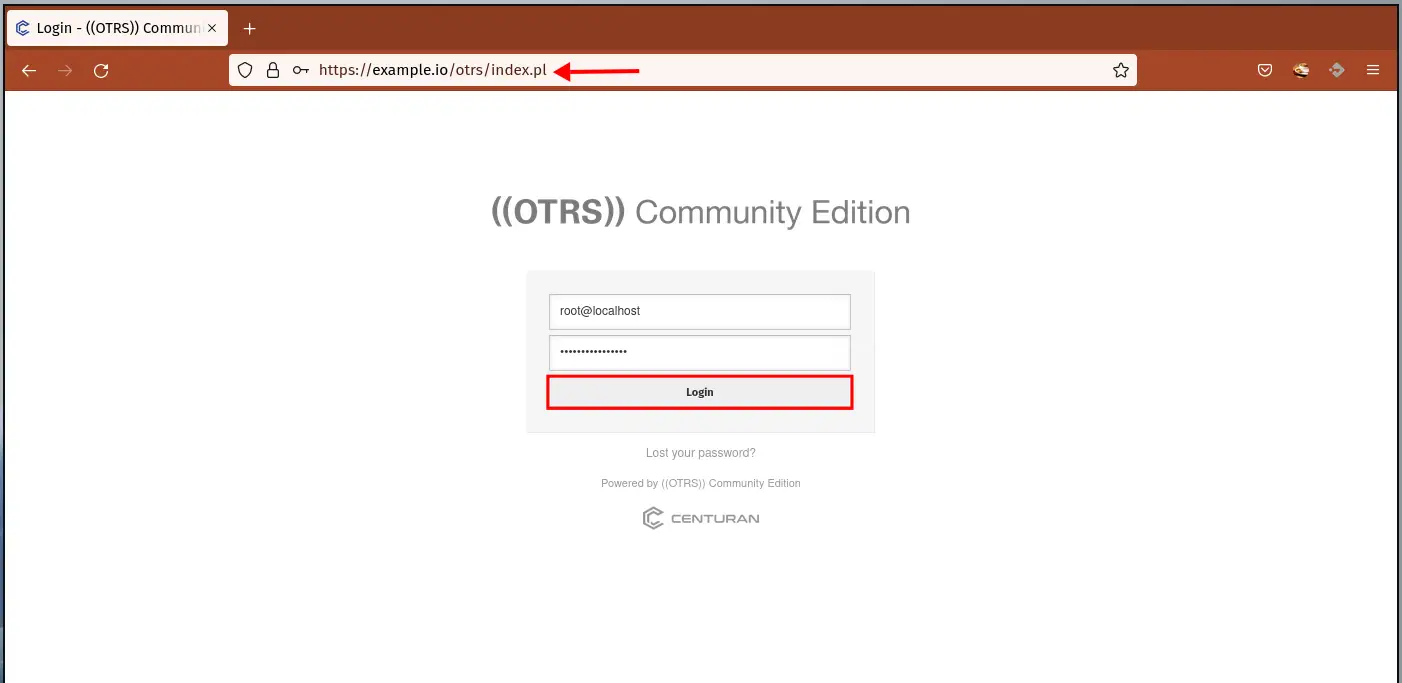Open the Firefox hamburger menu
1402x683 pixels.
1373,71
